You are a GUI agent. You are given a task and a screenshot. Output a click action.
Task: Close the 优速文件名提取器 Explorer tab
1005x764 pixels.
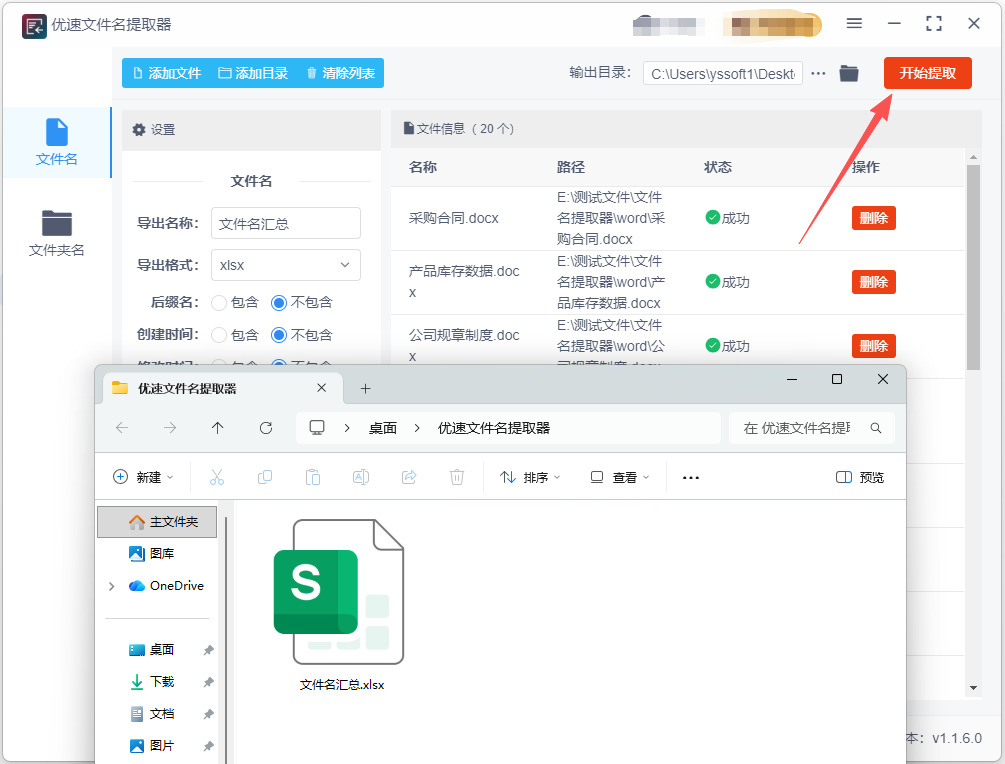point(322,388)
